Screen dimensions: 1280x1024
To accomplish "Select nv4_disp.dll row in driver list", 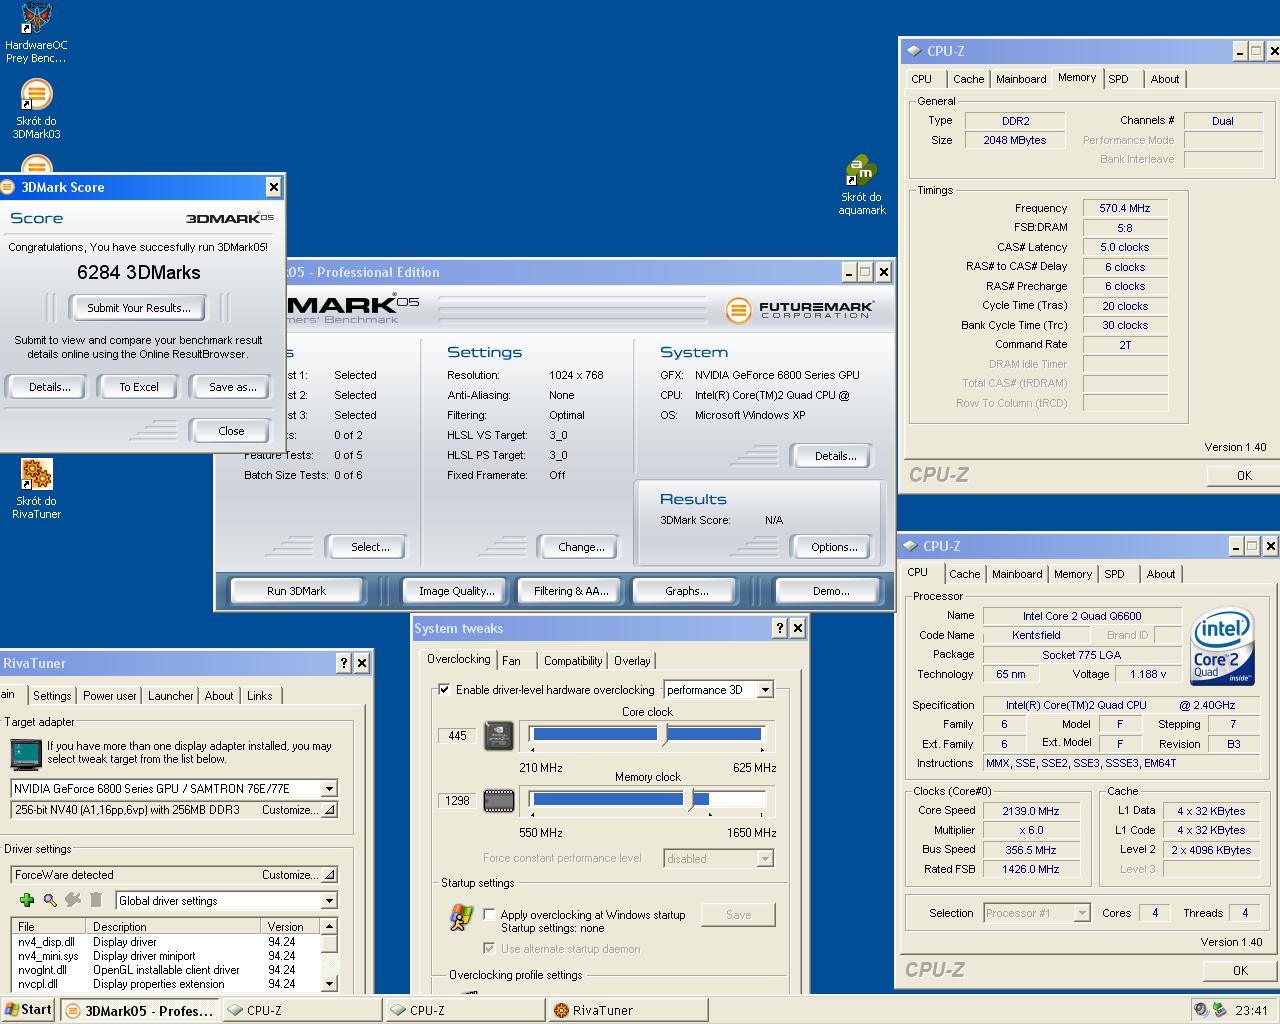I will click(x=165, y=942).
